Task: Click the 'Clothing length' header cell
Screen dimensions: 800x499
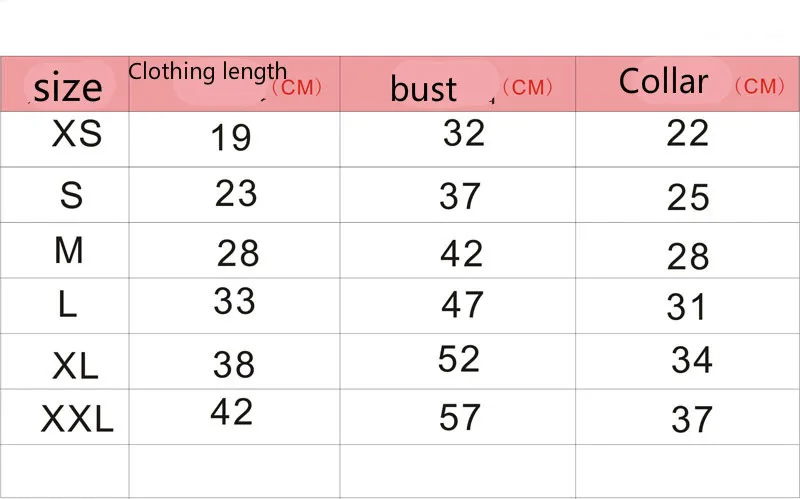Action: 208,72
